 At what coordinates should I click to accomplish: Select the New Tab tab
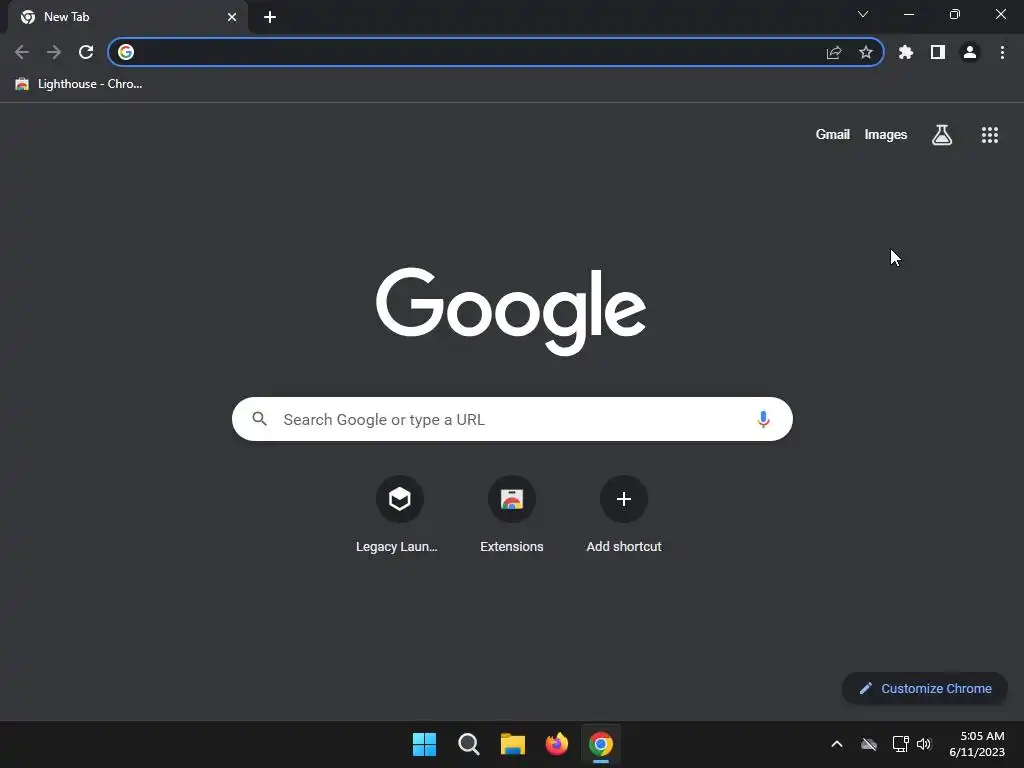(128, 17)
